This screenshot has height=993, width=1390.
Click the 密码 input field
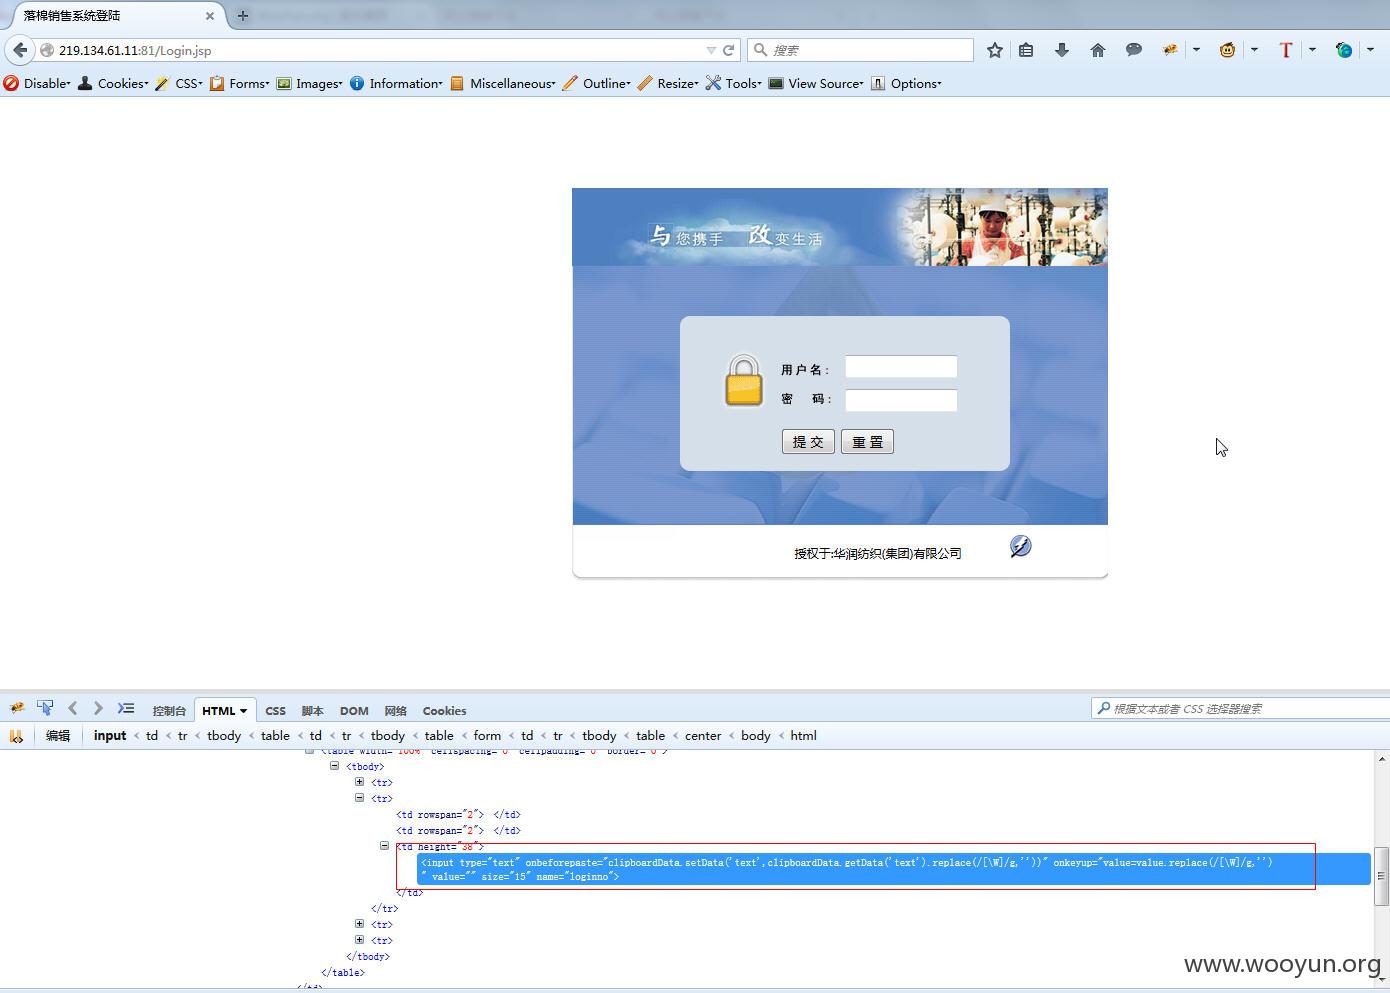[901, 400]
